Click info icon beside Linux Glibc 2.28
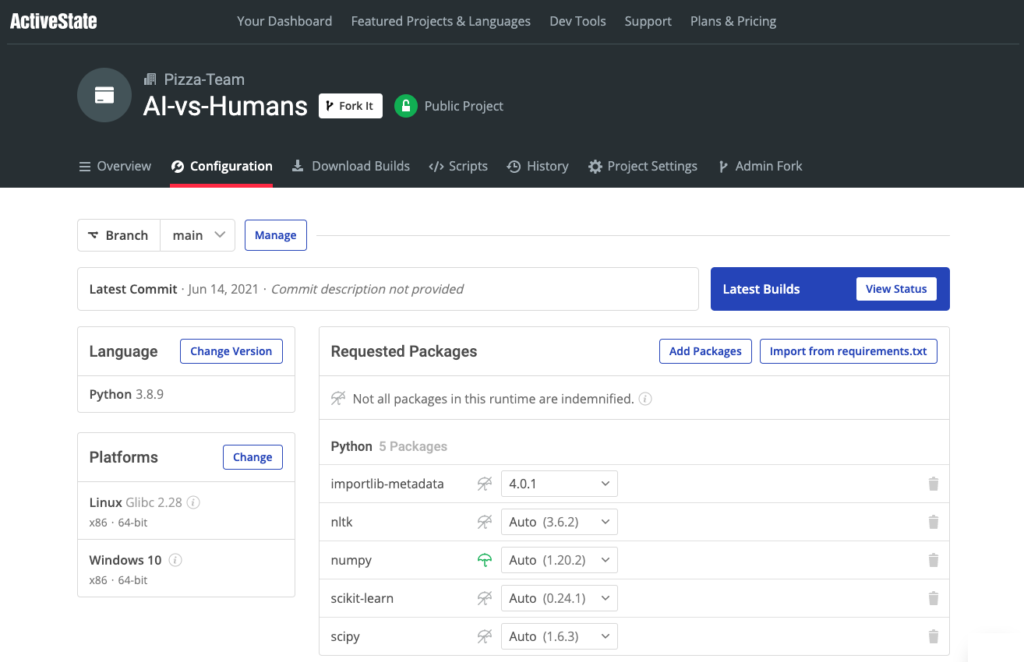Image resolution: width=1024 pixels, height=662 pixels. pos(193,502)
